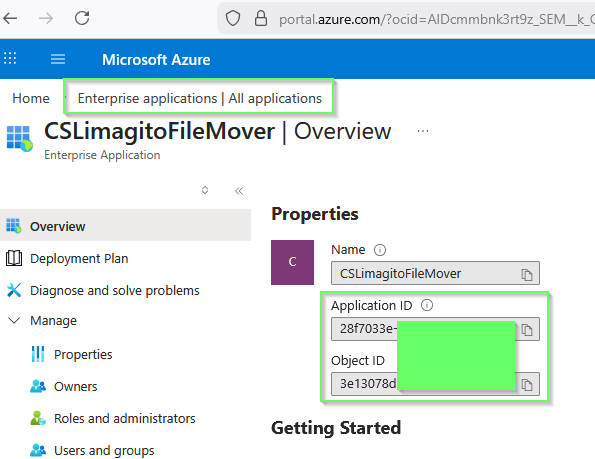Collapse the Manage section chevron

(14, 321)
